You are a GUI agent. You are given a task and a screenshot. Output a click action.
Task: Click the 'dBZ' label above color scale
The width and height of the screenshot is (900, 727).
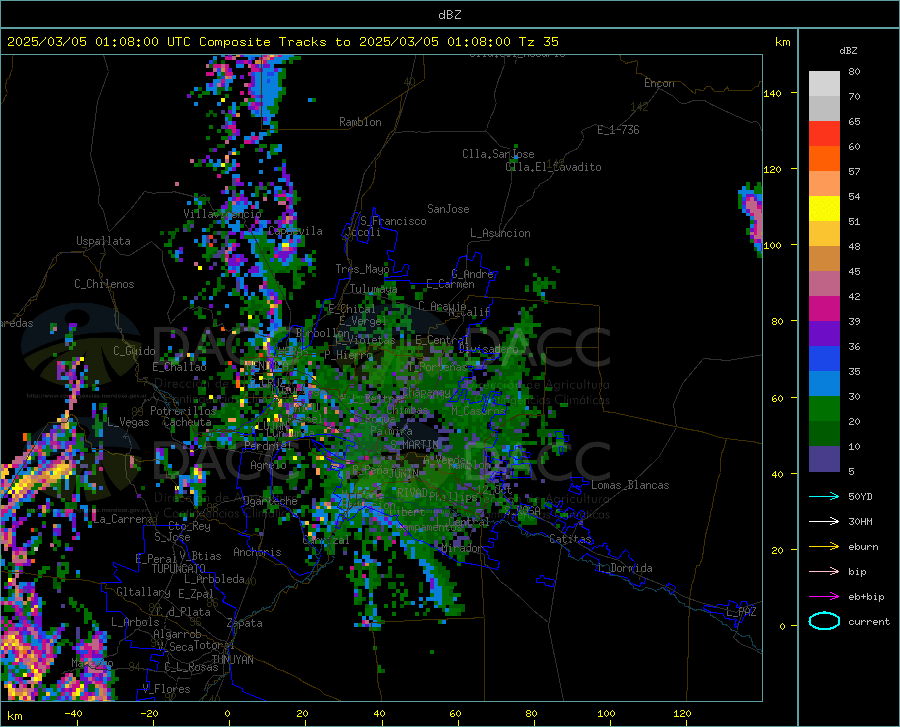848,50
